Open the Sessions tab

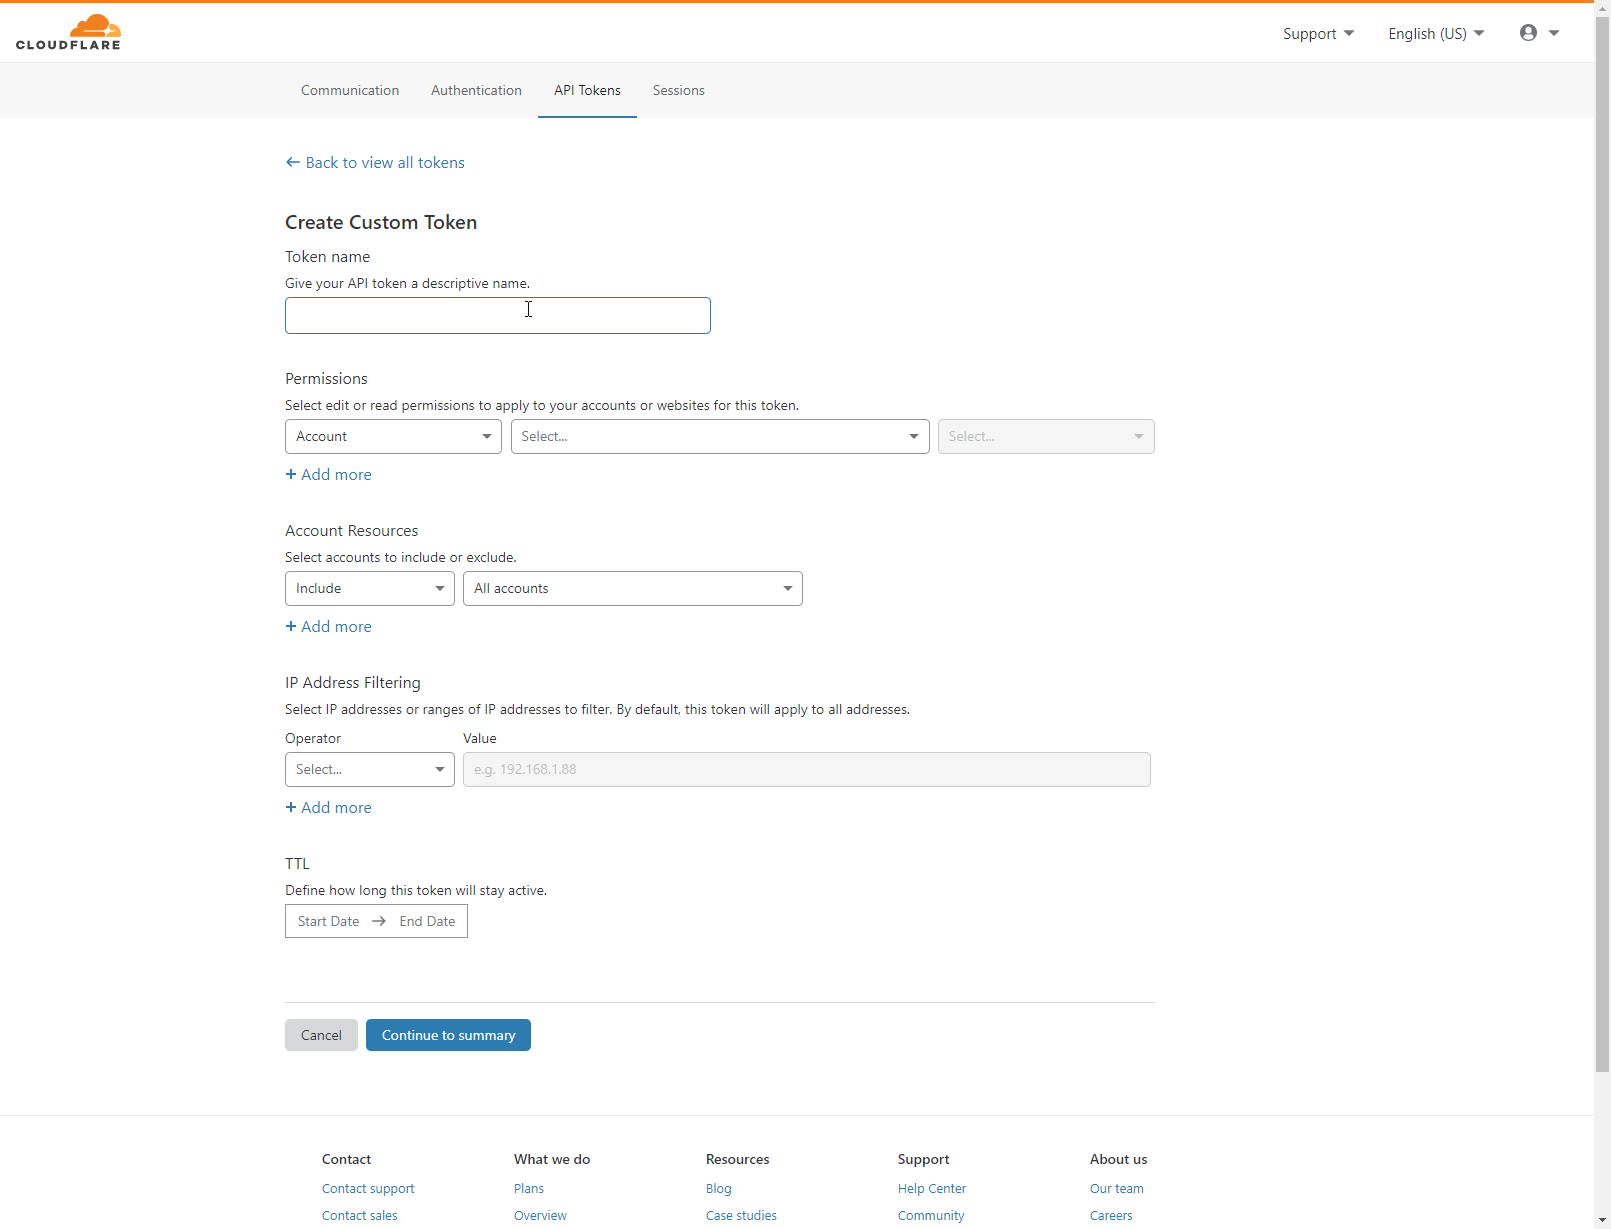coord(678,90)
